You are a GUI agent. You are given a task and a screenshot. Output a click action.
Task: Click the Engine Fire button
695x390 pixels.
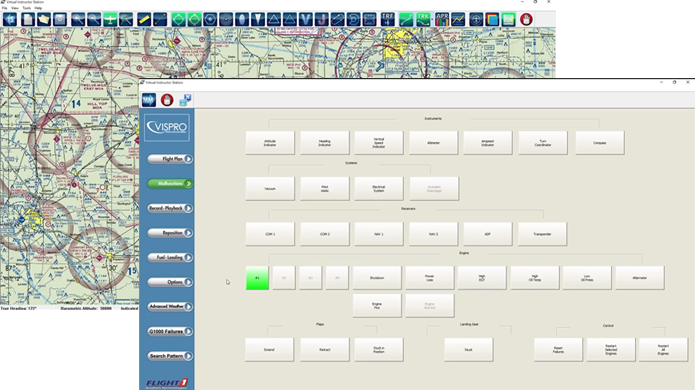(377, 305)
